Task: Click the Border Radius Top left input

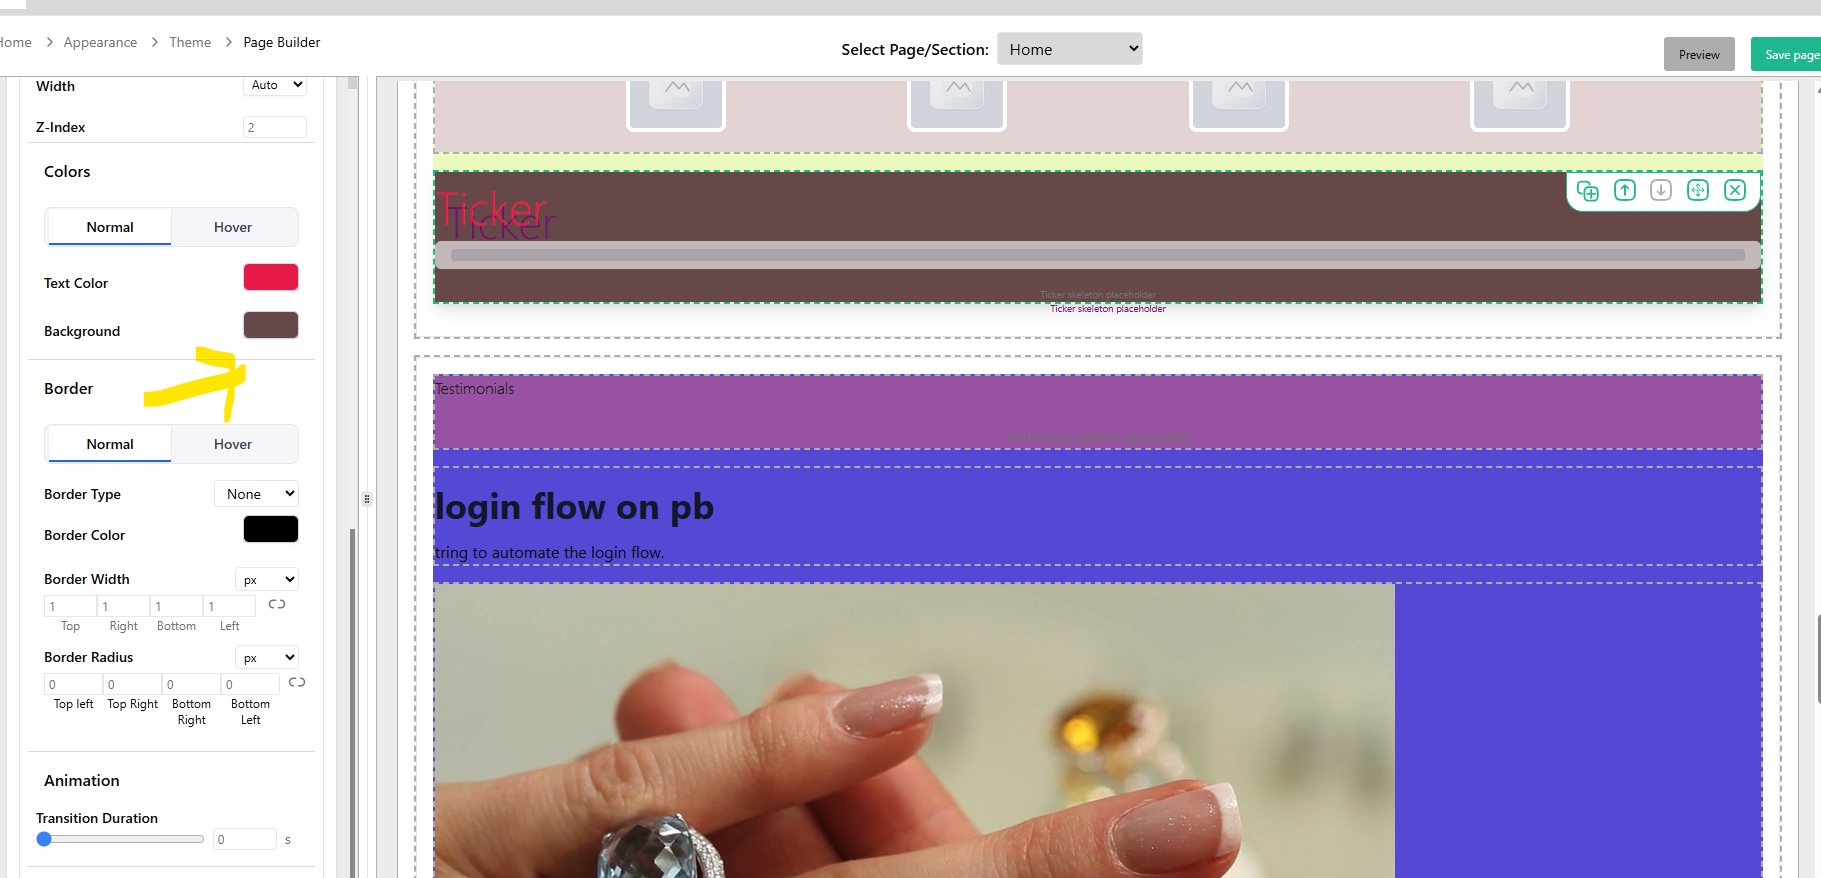Action: [73, 684]
